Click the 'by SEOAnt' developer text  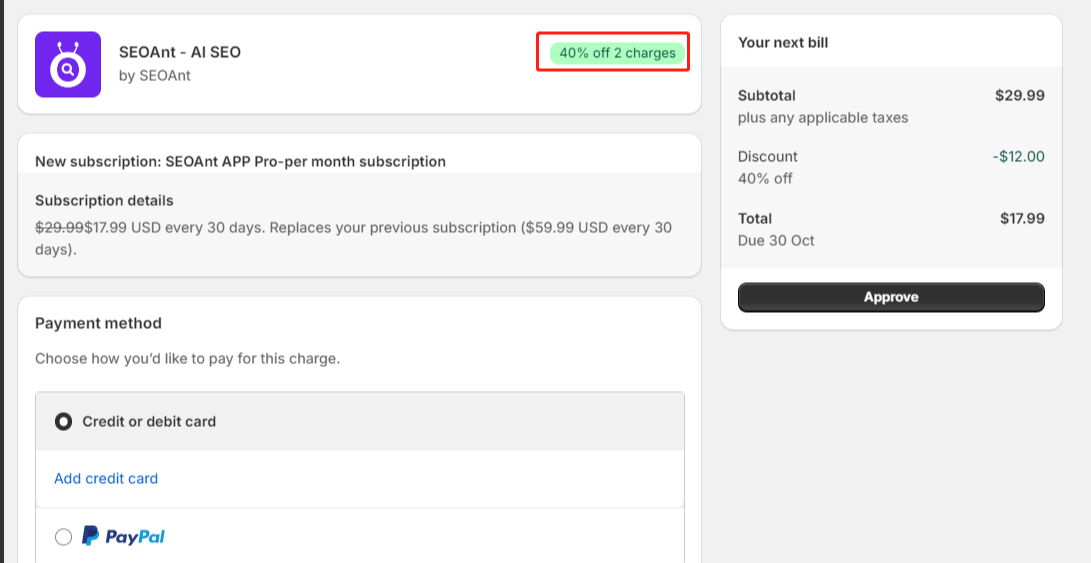click(154, 75)
